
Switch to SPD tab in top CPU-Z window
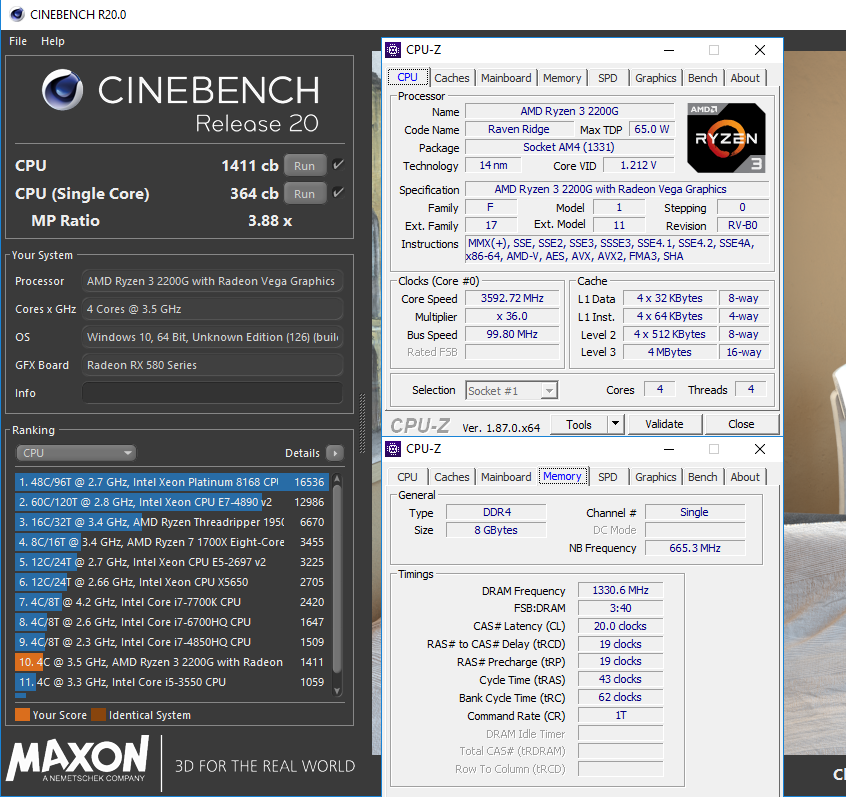click(x=608, y=78)
